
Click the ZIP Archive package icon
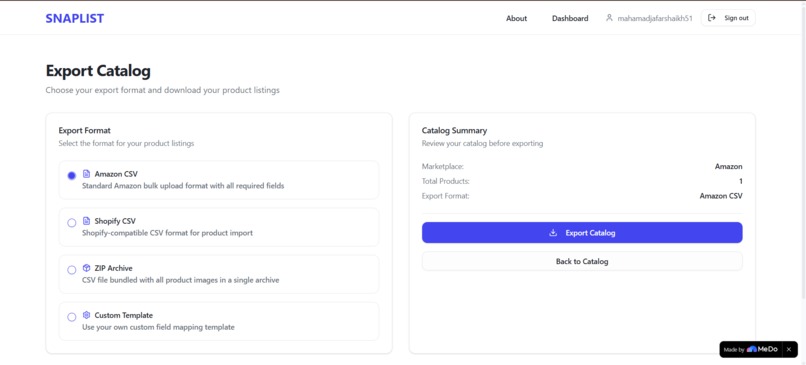(86, 268)
